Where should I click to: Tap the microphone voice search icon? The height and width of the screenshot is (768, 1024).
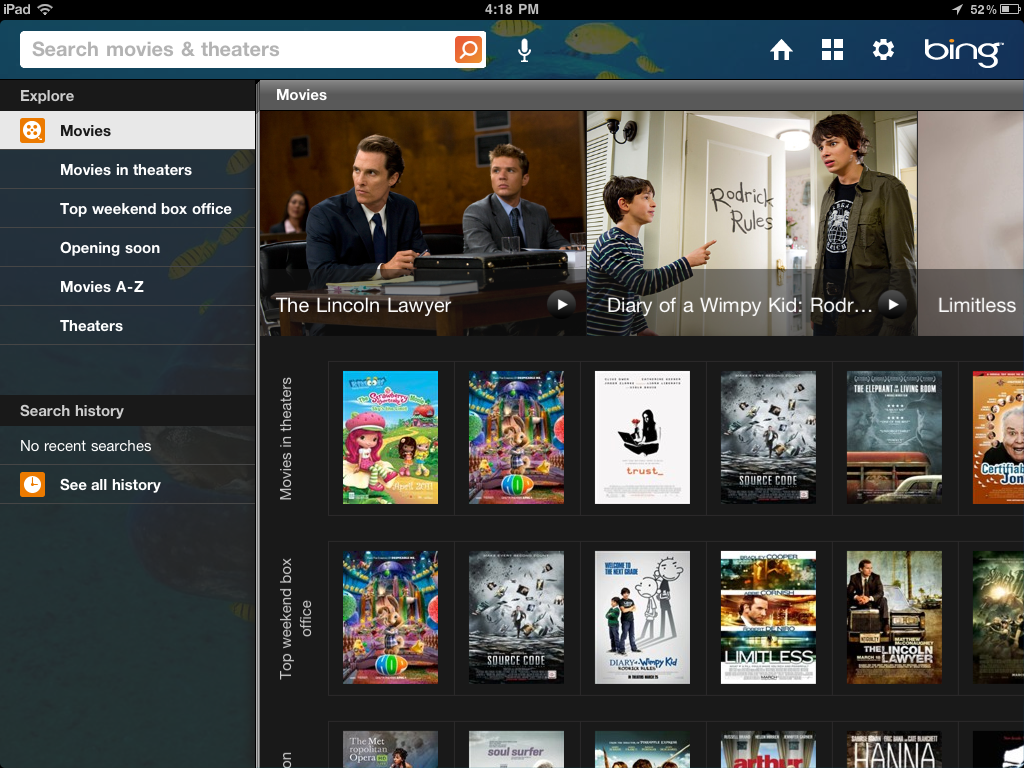(x=523, y=49)
